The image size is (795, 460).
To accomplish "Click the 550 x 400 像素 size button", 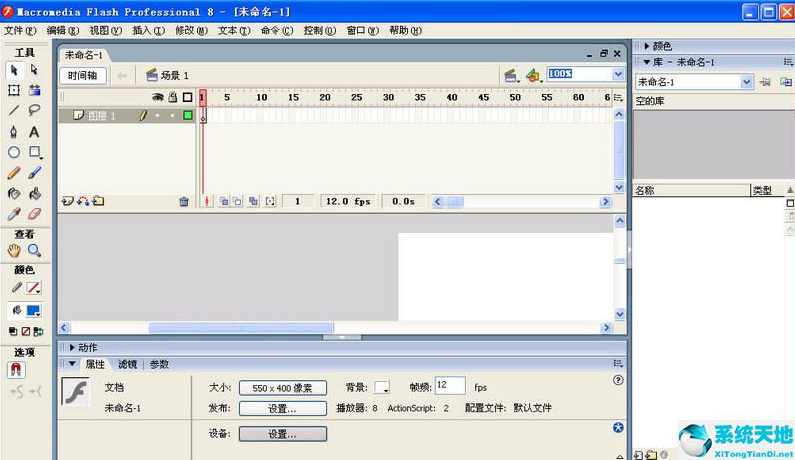I will [282, 388].
